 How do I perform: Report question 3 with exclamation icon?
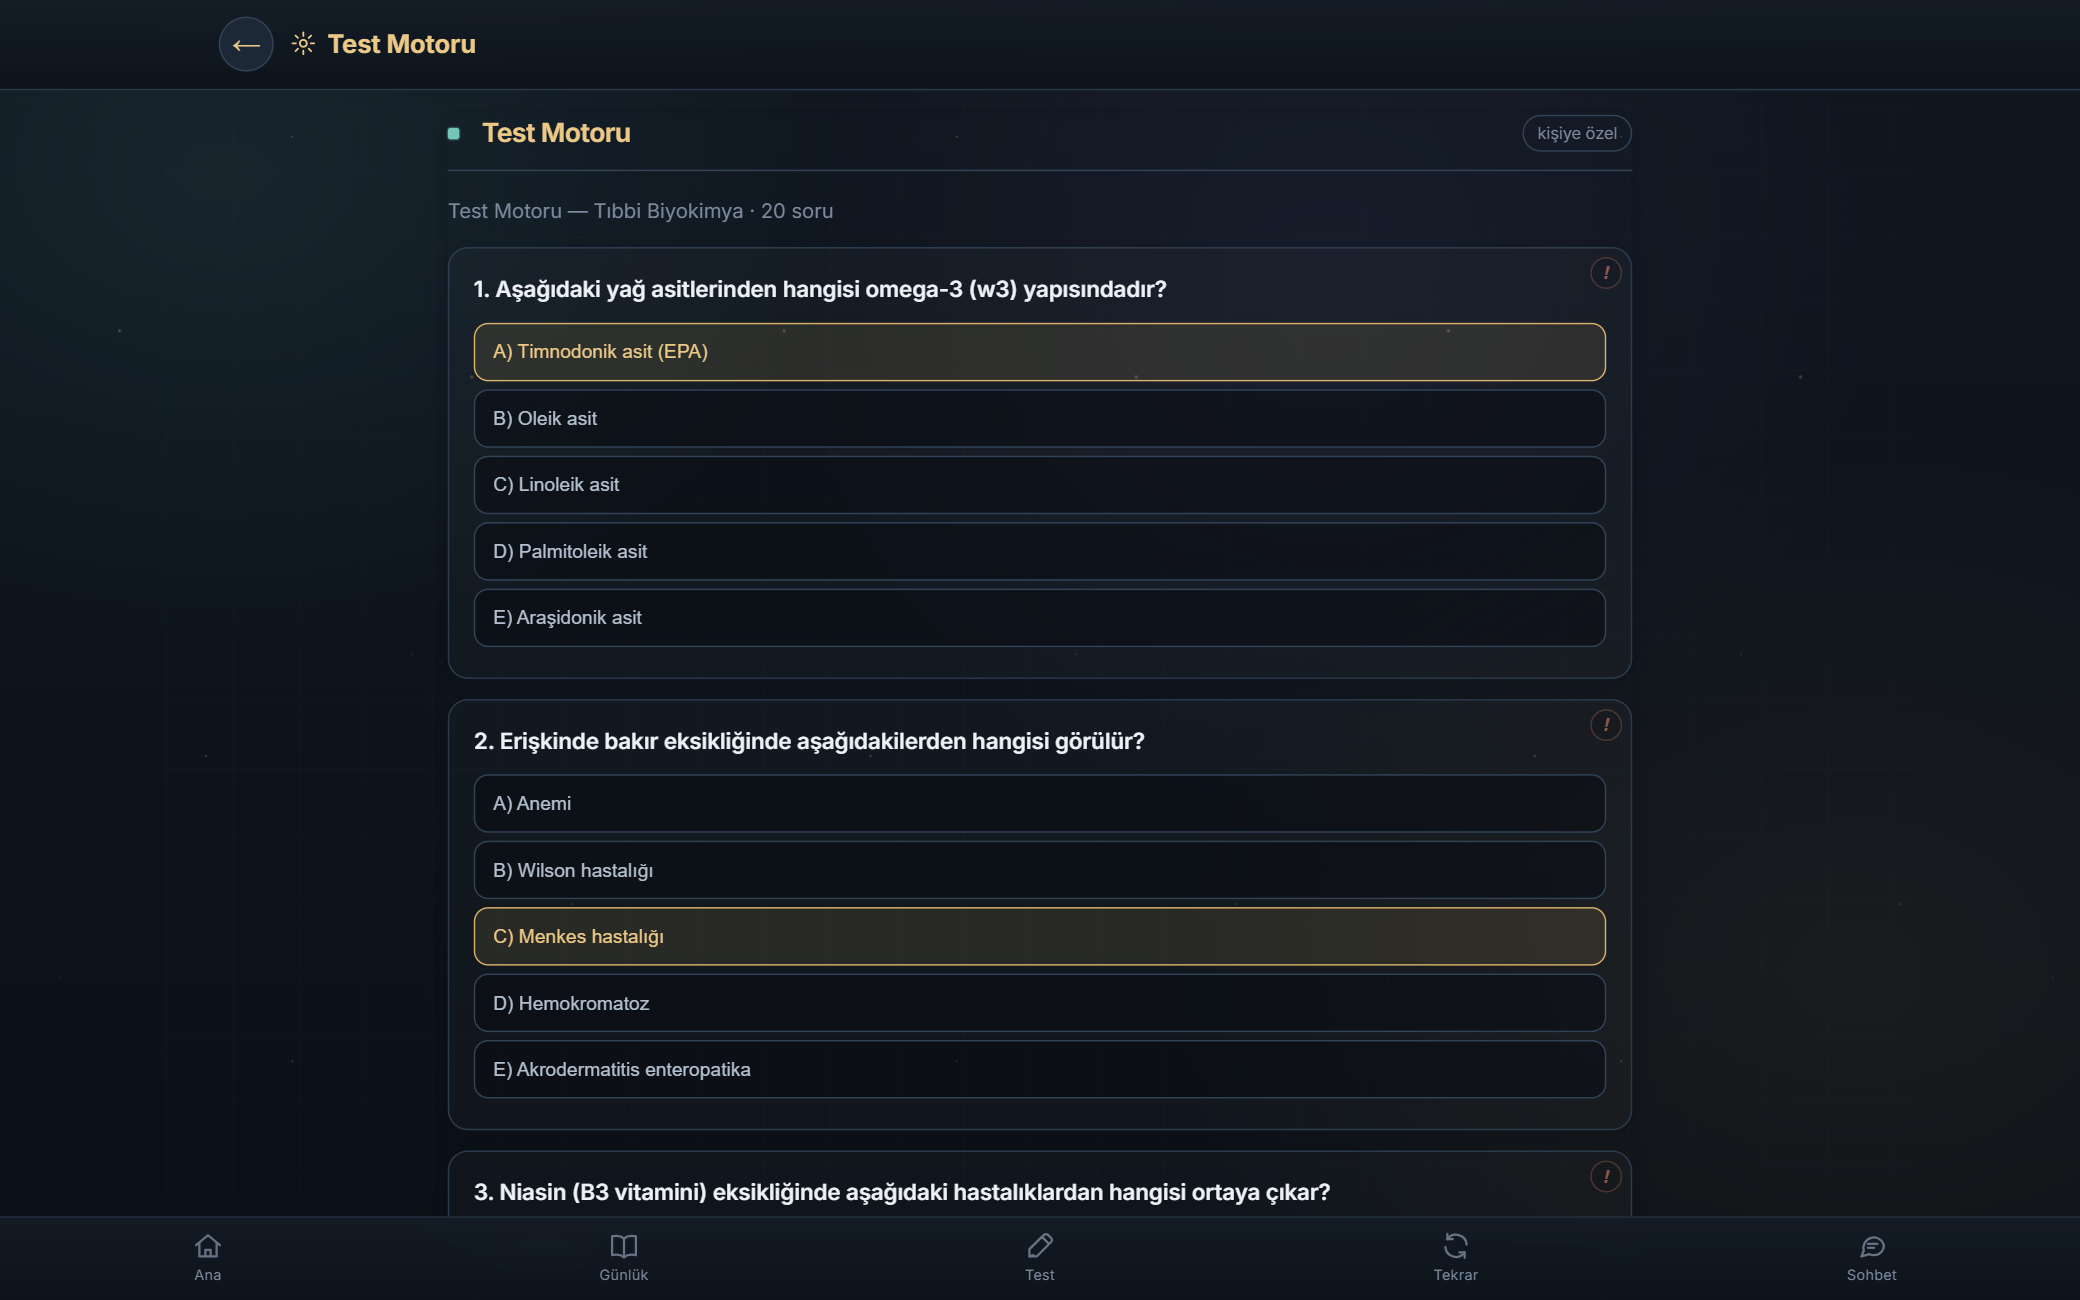click(1605, 1177)
